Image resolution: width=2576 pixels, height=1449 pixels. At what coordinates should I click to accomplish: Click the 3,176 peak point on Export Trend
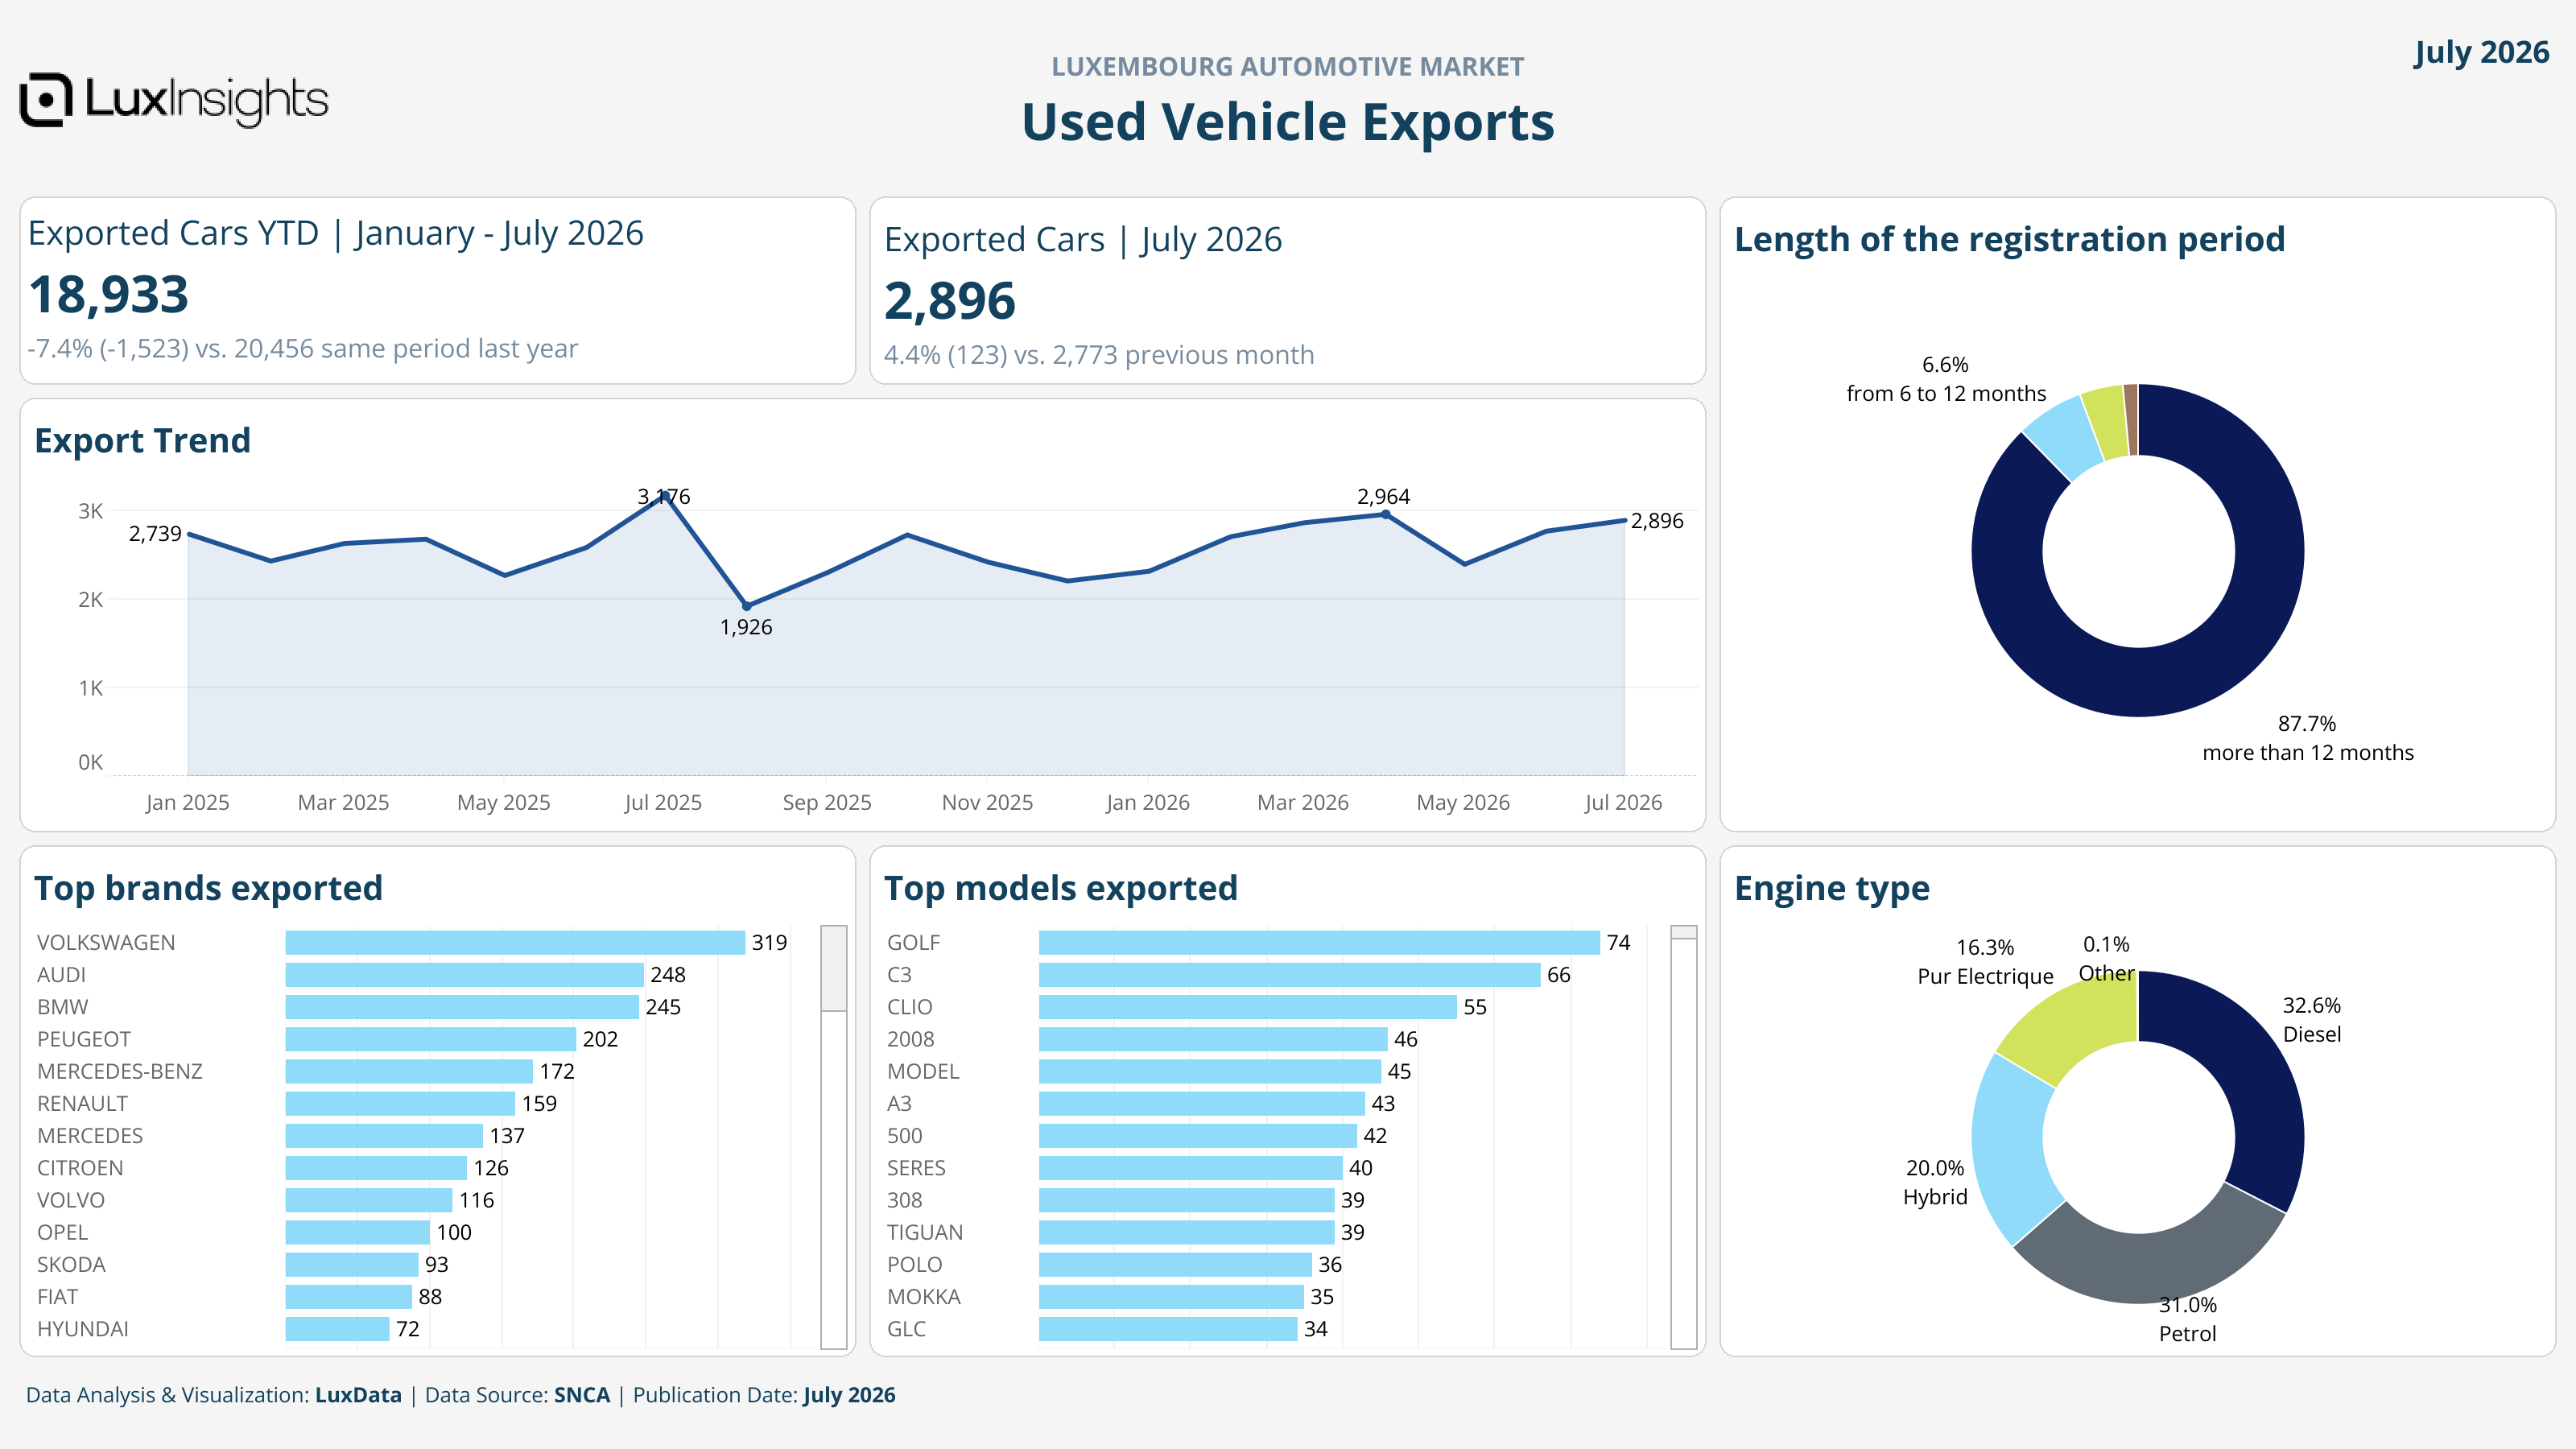pyautogui.click(x=664, y=496)
